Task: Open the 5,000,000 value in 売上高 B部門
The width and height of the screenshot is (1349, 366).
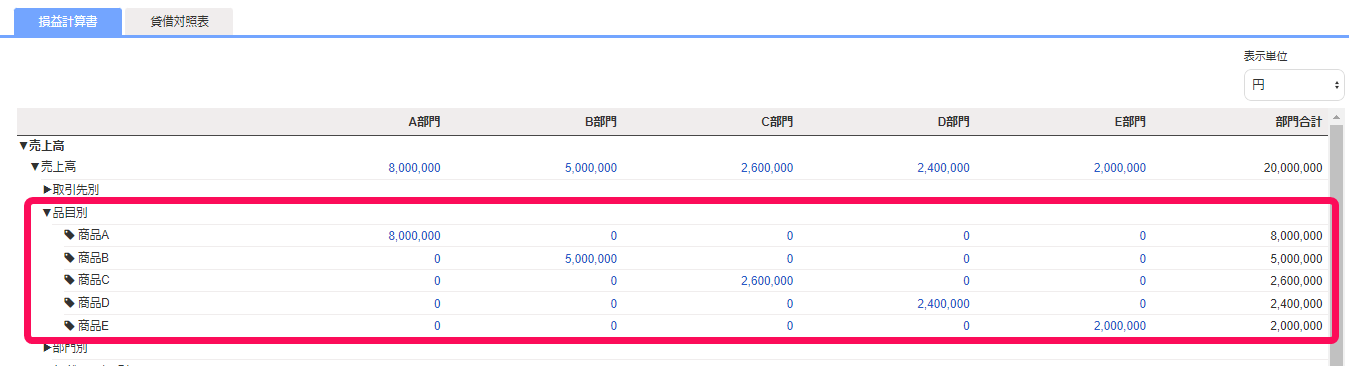Action: [x=591, y=168]
